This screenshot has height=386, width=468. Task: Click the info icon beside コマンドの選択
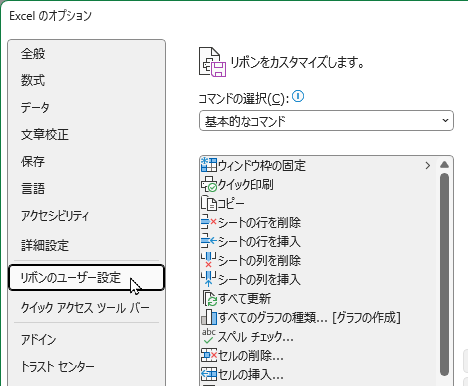click(x=298, y=97)
